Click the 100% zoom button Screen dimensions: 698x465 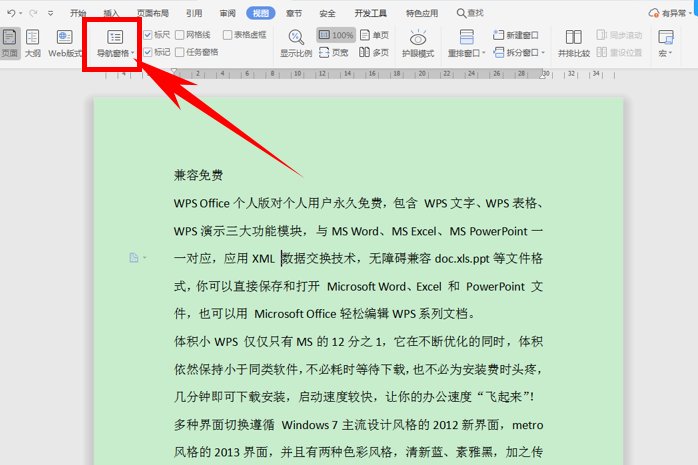click(336, 35)
